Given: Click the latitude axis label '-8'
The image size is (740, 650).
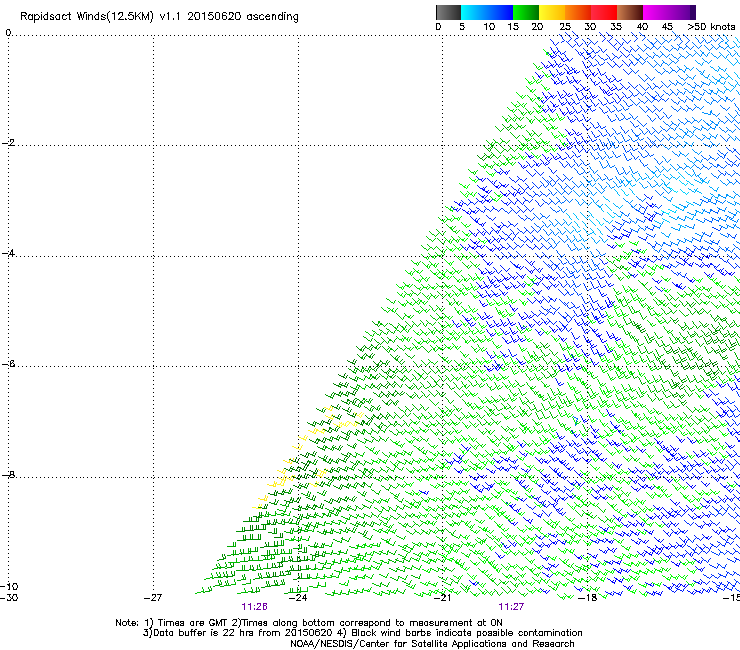Looking at the screenshot, I should 8,475.
